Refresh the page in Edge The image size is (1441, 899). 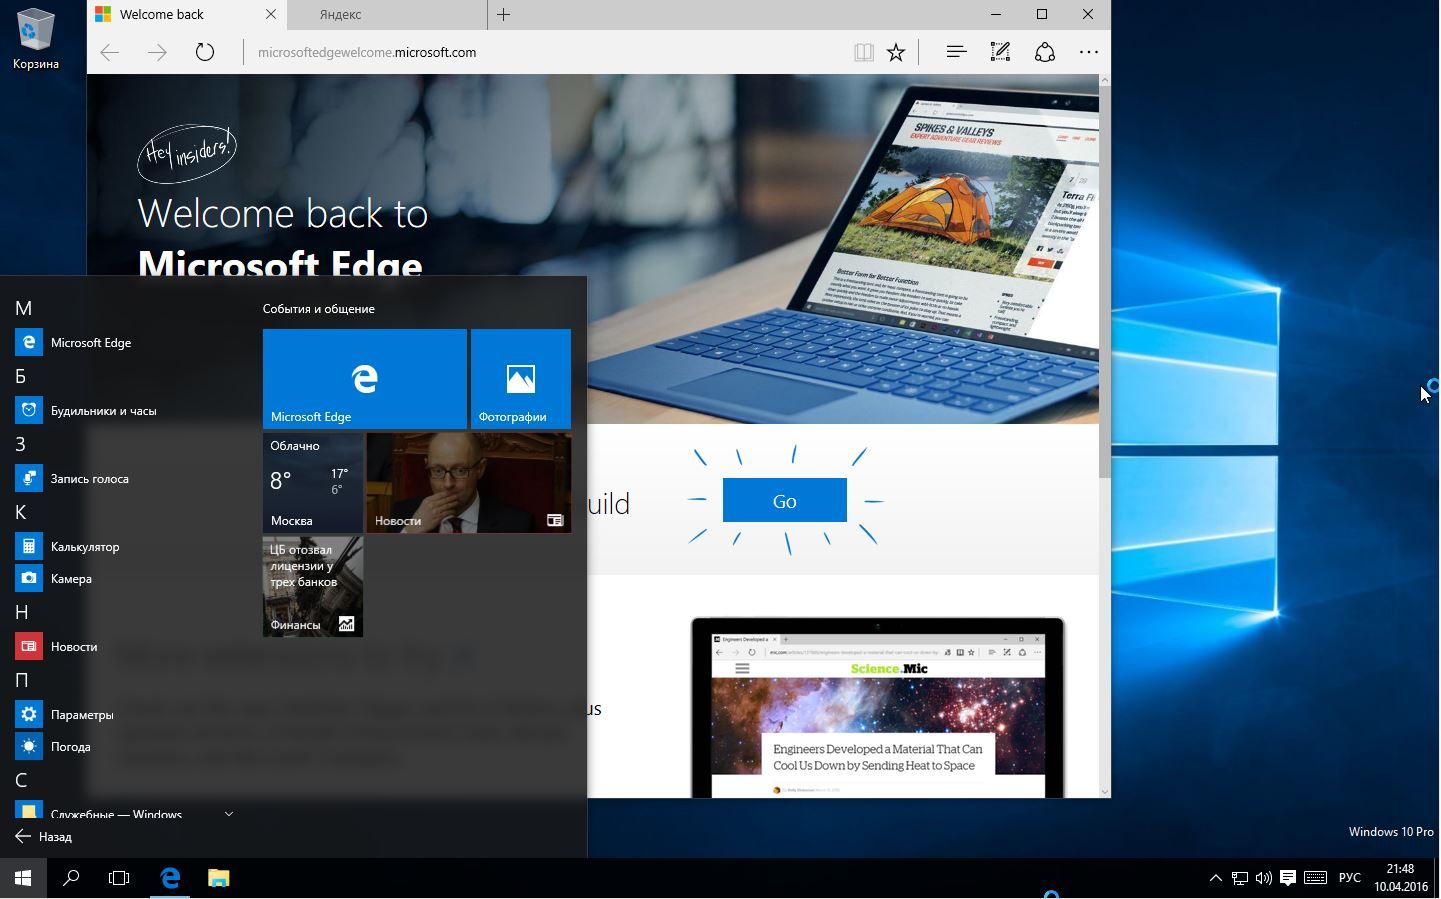pyautogui.click(x=205, y=52)
